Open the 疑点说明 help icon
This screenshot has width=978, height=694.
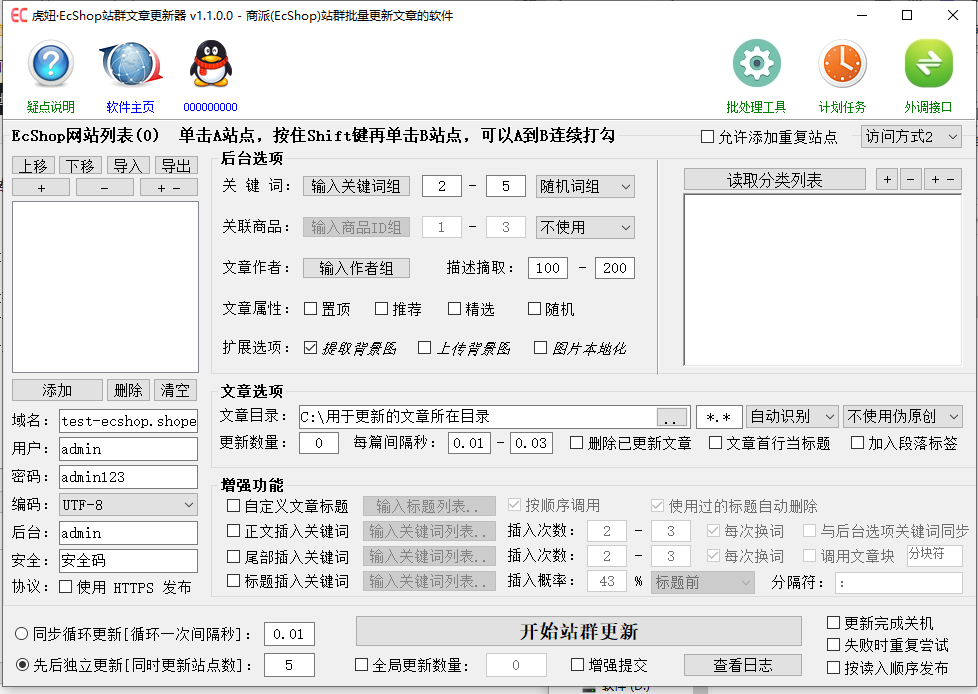click(x=51, y=63)
